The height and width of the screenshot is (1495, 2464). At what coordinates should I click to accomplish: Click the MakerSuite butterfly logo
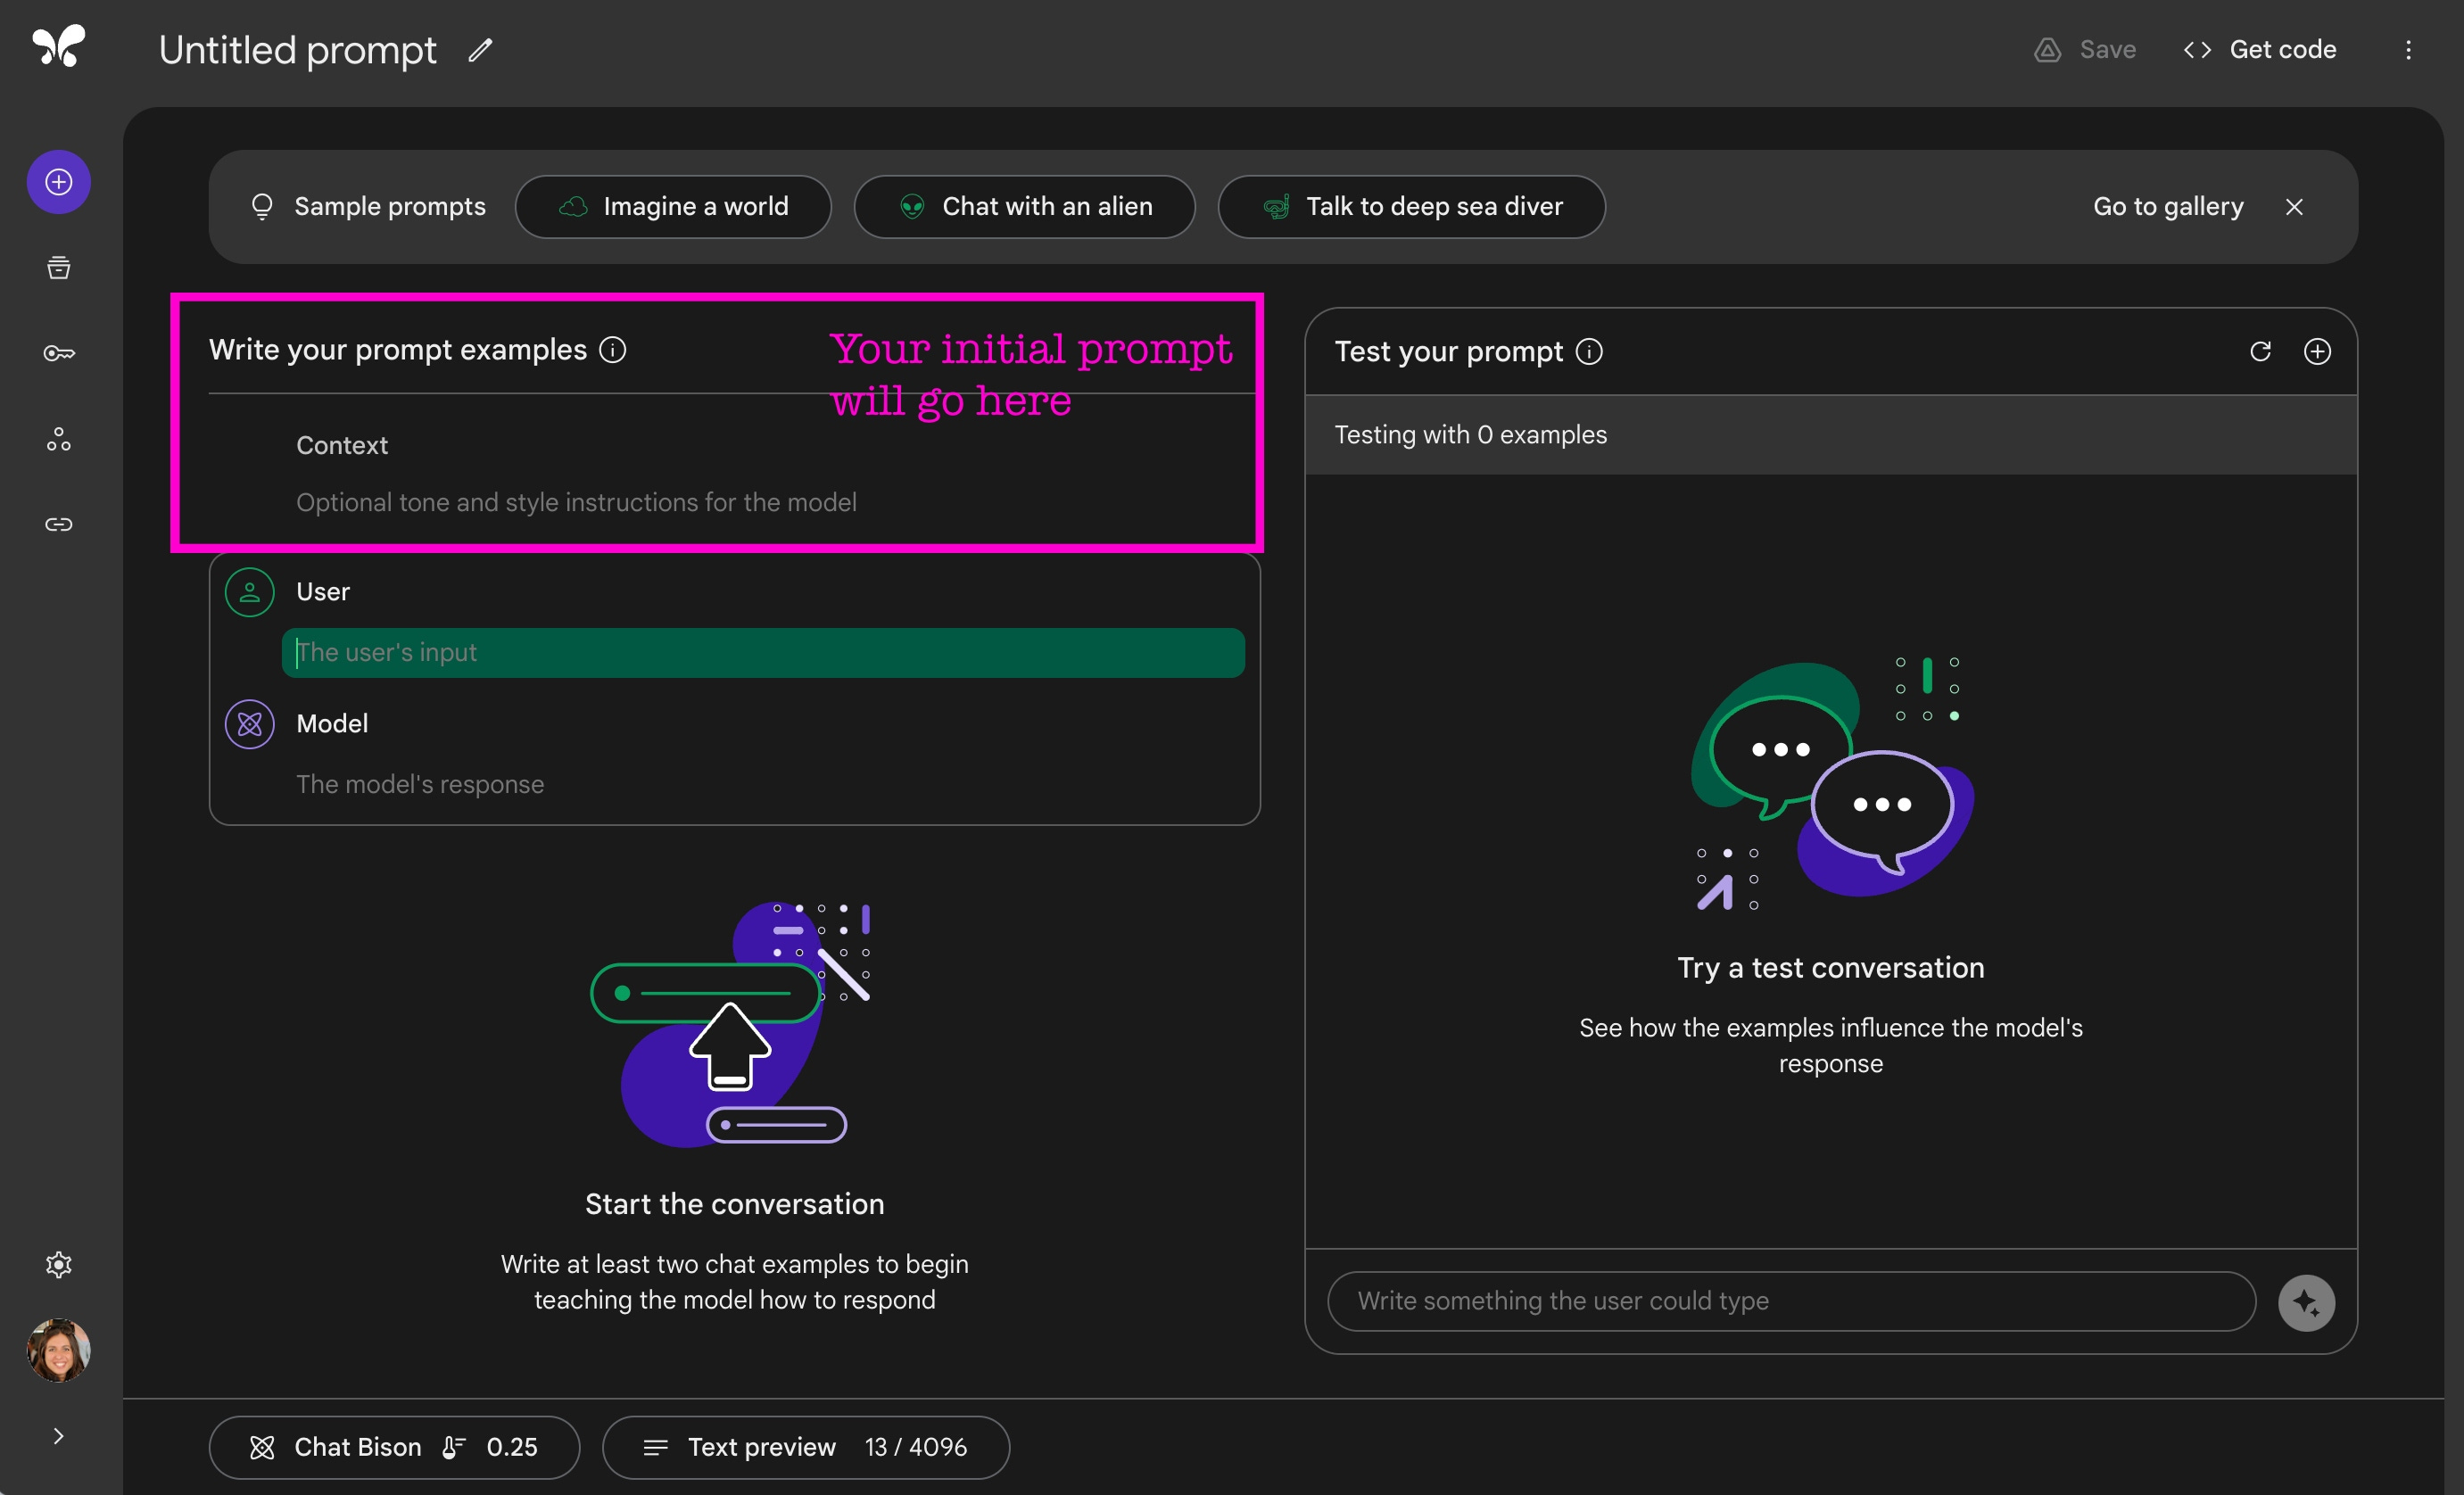[x=59, y=47]
